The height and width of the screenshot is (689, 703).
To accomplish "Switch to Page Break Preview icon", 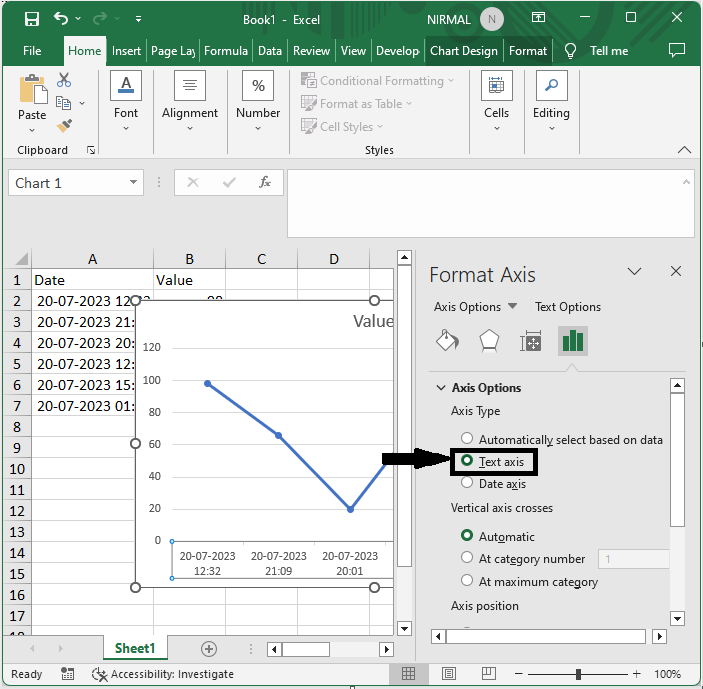I will [x=489, y=673].
